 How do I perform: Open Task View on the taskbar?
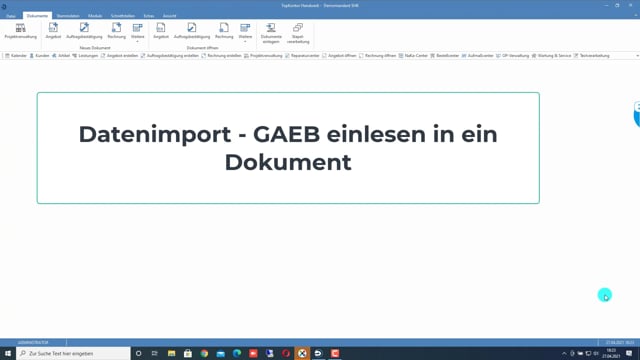155,353
